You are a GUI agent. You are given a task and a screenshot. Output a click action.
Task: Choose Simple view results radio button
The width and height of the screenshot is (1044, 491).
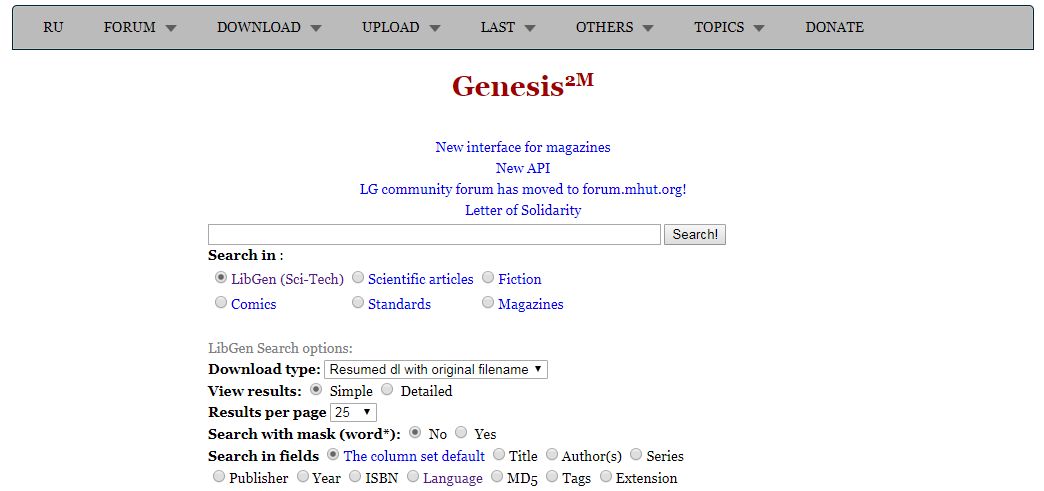click(x=316, y=389)
